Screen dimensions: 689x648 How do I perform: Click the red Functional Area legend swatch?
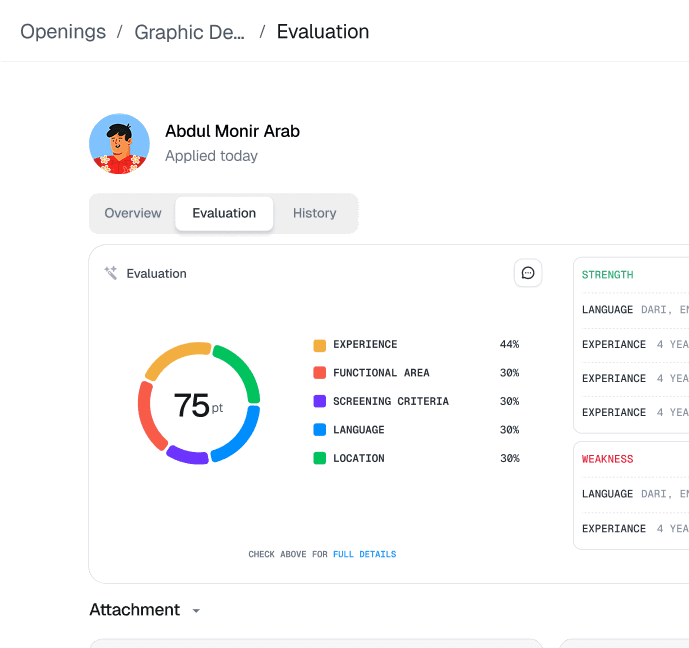(319, 373)
